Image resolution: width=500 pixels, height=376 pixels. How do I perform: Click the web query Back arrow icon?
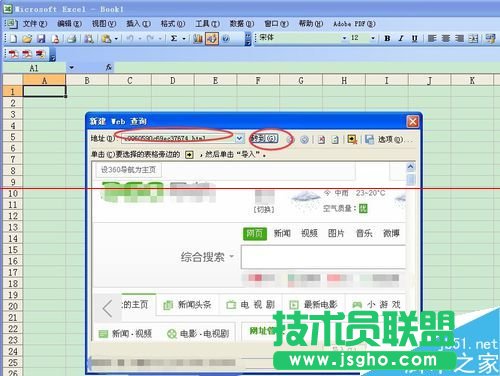point(290,139)
